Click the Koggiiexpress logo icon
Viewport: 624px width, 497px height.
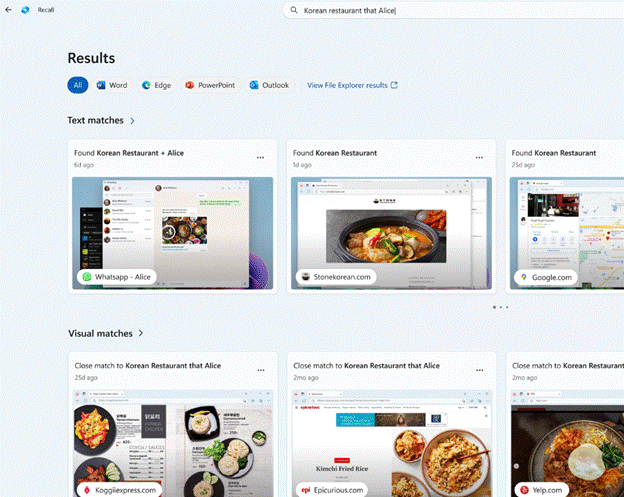[x=87, y=490]
